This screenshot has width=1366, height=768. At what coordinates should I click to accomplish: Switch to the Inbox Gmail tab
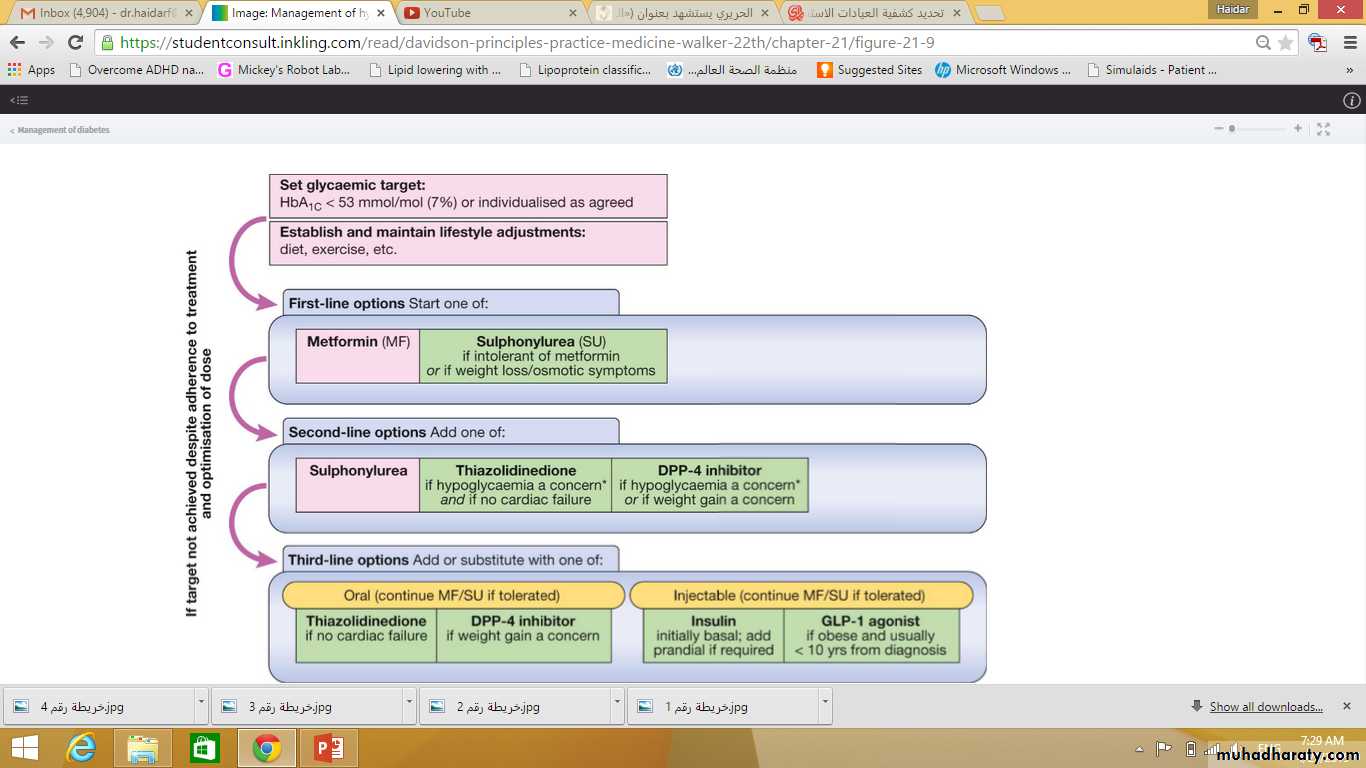point(100,13)
